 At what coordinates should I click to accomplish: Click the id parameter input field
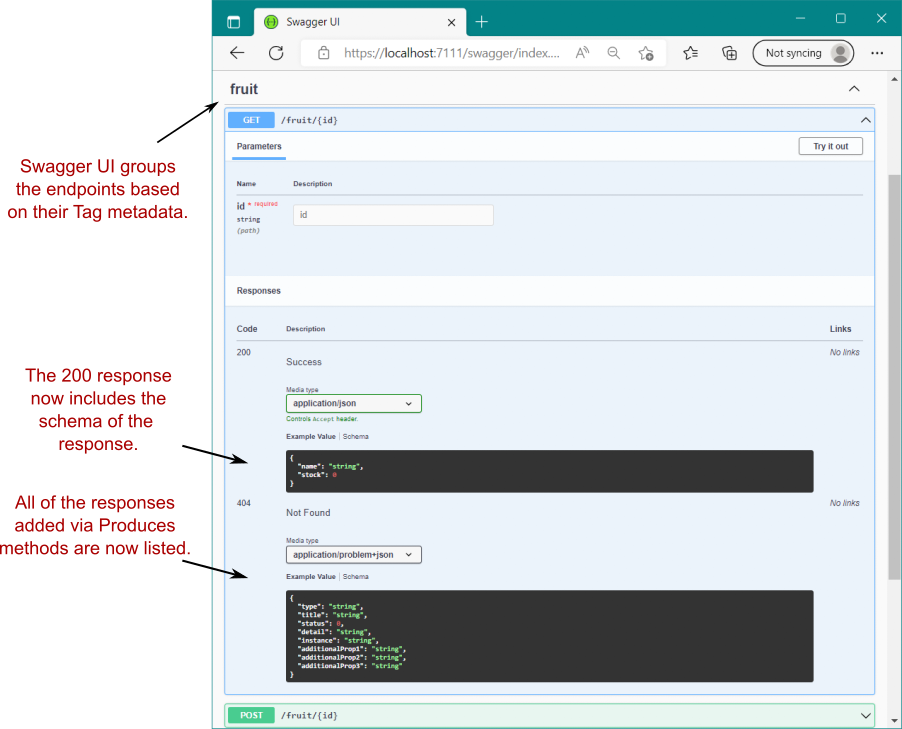393,215
